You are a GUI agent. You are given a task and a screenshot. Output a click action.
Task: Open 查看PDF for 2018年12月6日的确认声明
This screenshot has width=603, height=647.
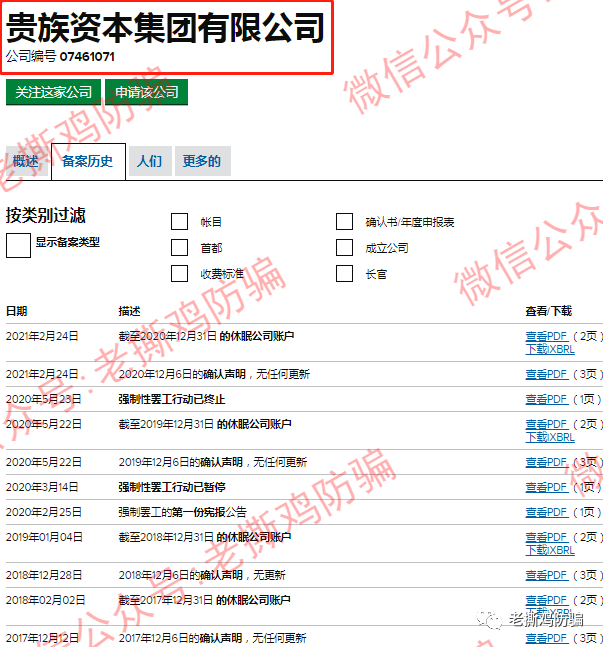click(x=547, y=575)
